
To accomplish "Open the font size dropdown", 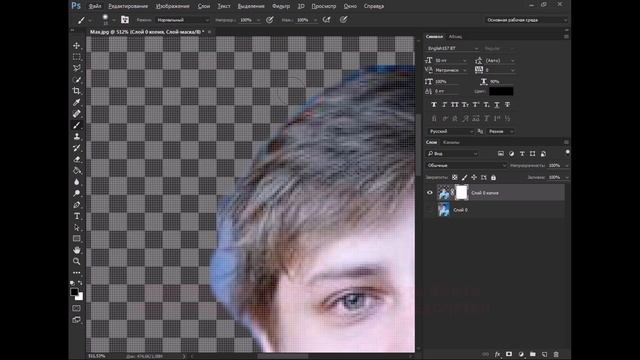I will click(451, 60).
